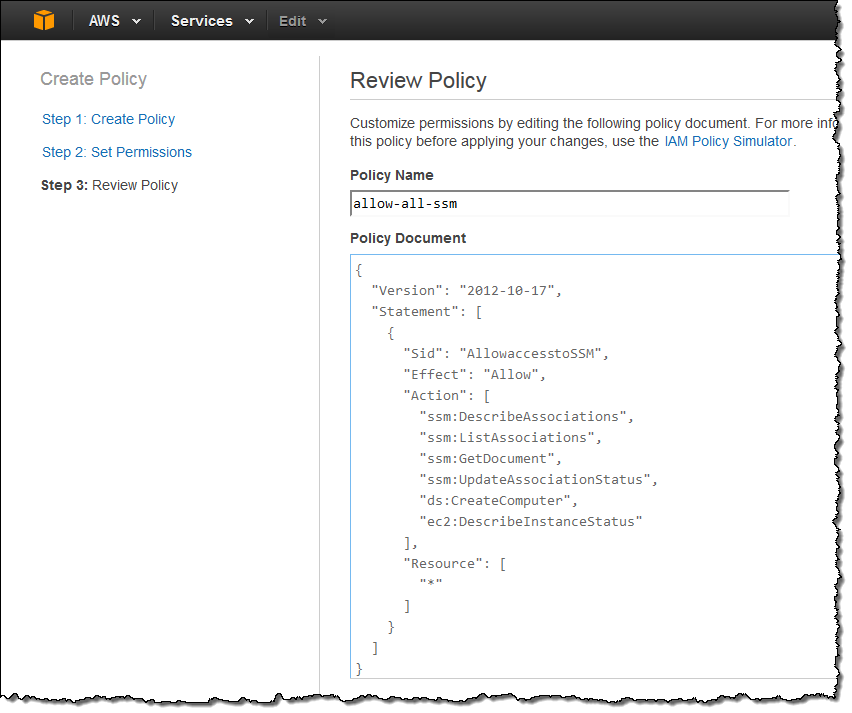Click the "Version": "2012-10-17" line
The image size is (852, 713).
click(x=467, y=290)
